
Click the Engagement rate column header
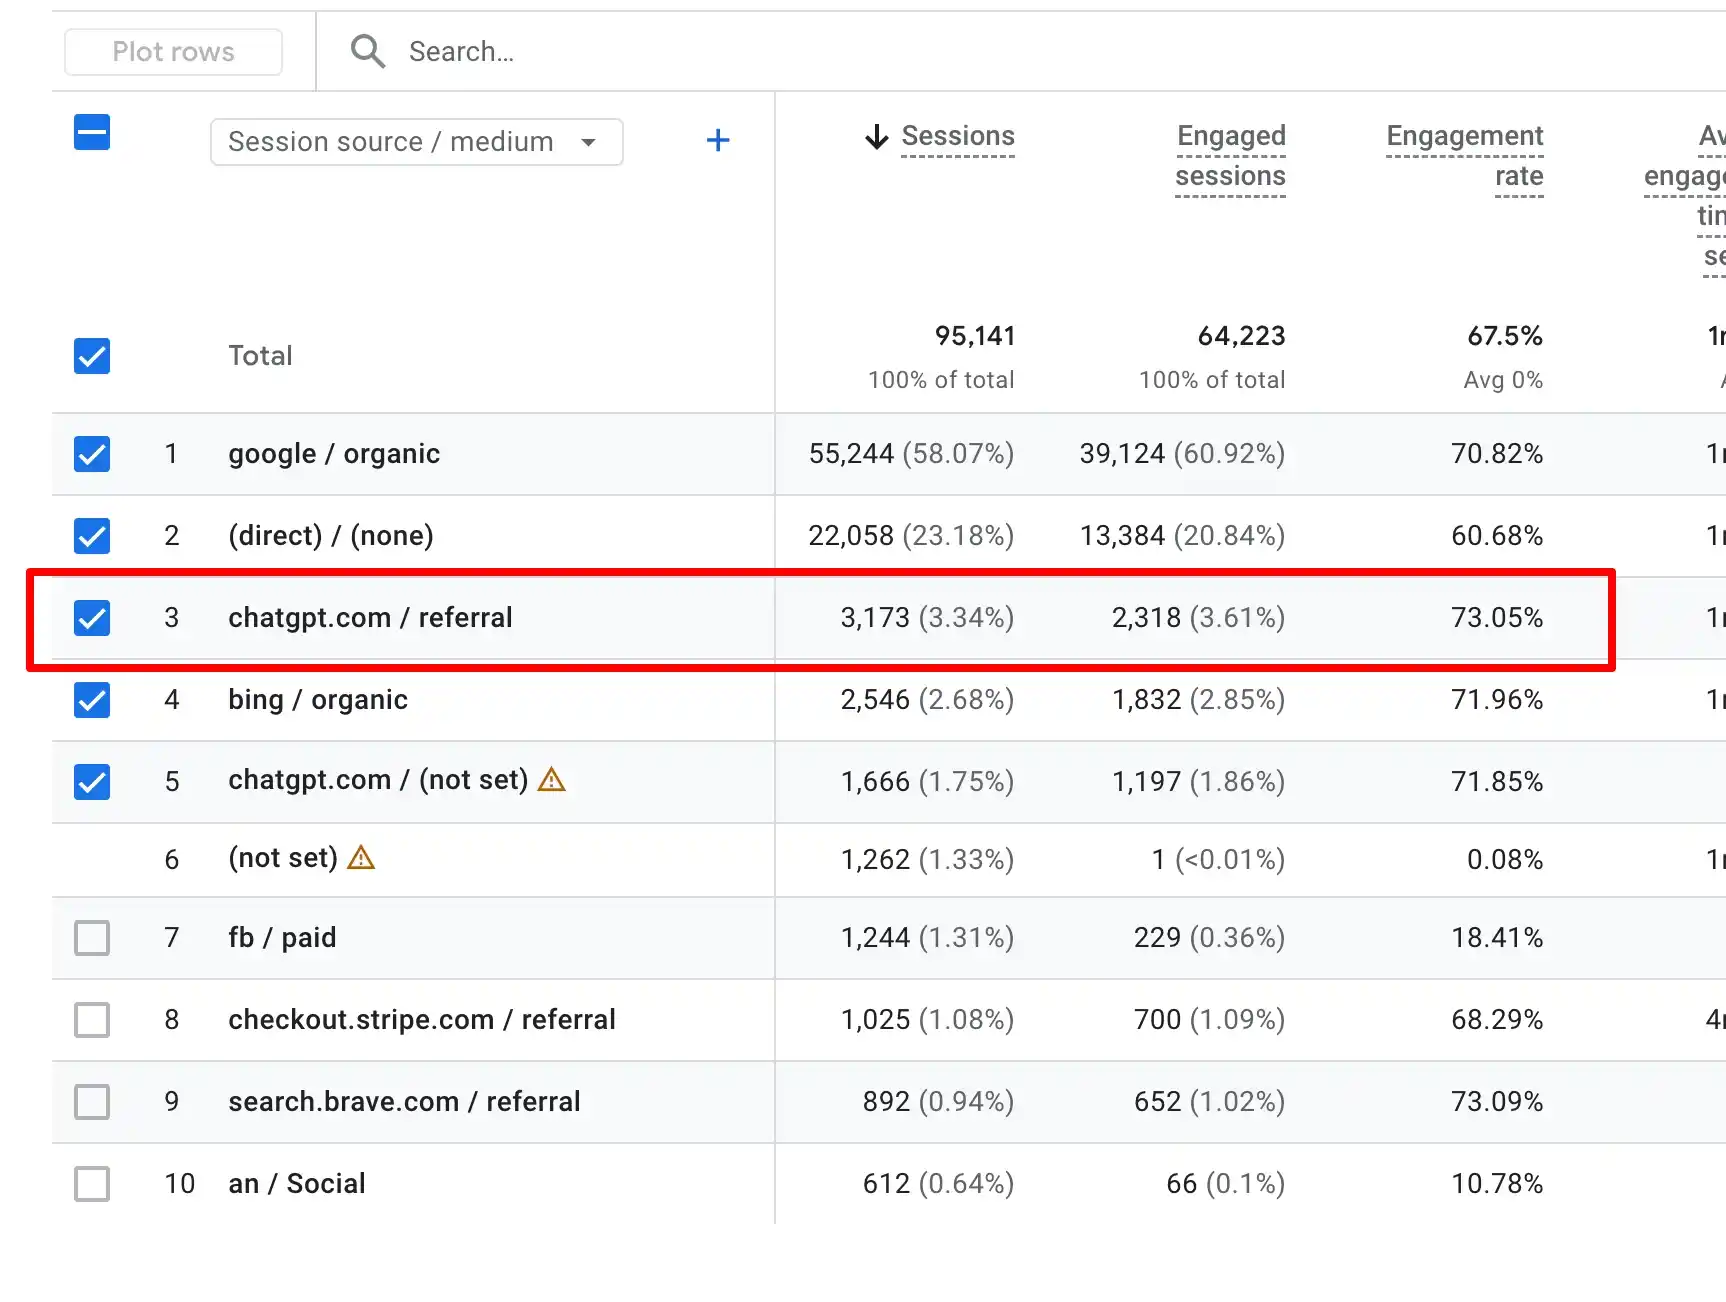click(x=1464, y=156)
